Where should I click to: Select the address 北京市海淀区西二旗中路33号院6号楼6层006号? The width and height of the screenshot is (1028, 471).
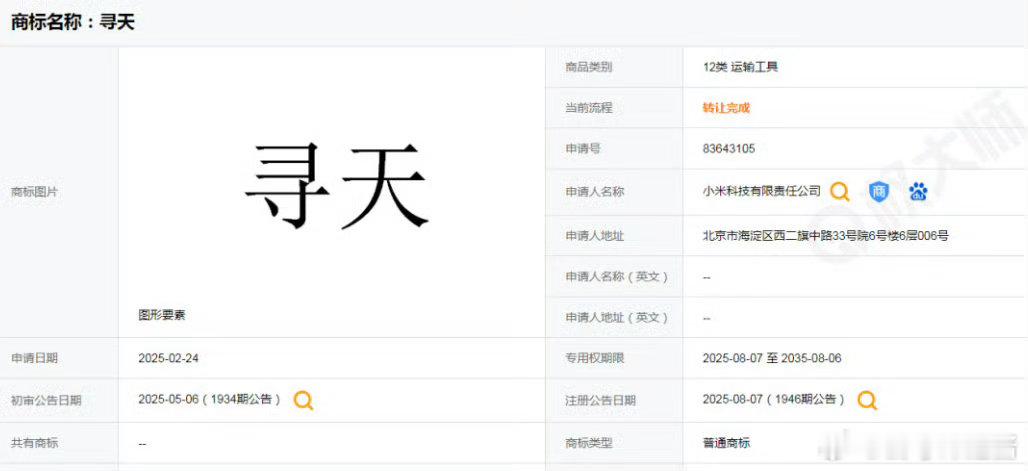(x=825, y=236)
